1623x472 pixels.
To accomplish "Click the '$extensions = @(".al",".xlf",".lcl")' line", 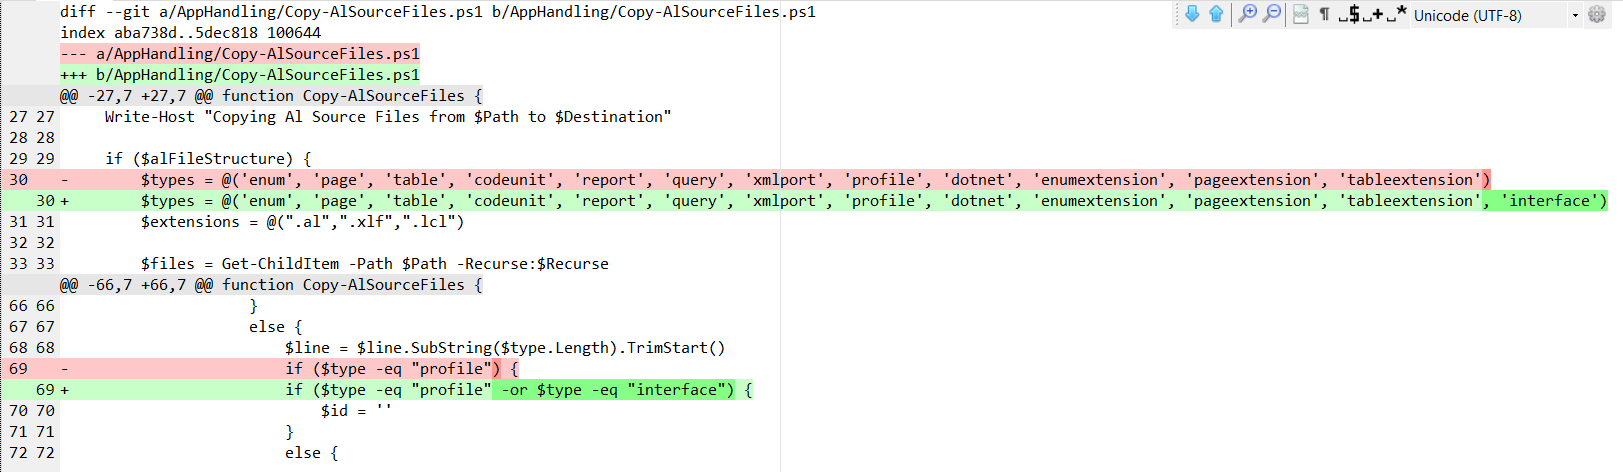I will 302,222.
